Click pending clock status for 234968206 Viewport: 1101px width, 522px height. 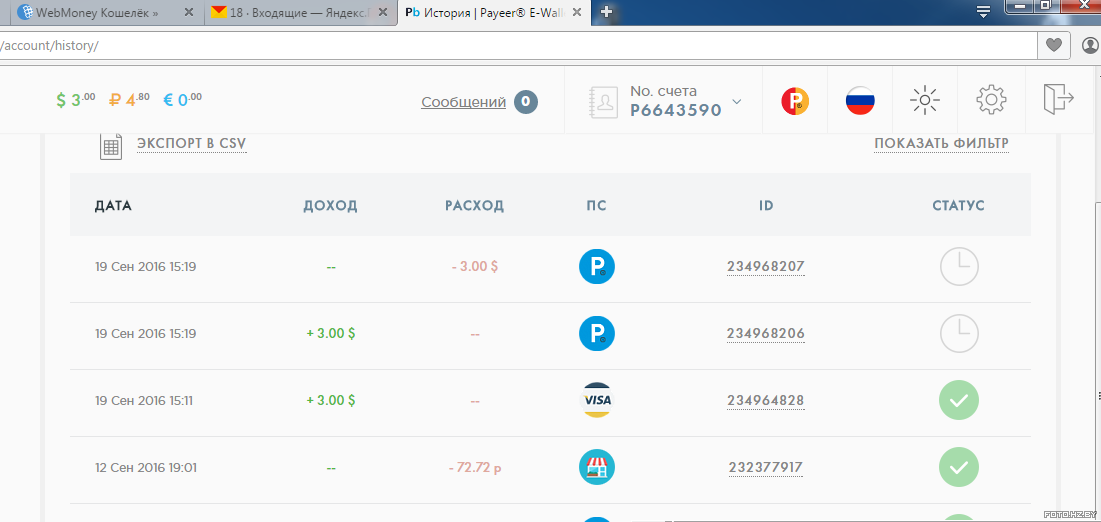959,334
